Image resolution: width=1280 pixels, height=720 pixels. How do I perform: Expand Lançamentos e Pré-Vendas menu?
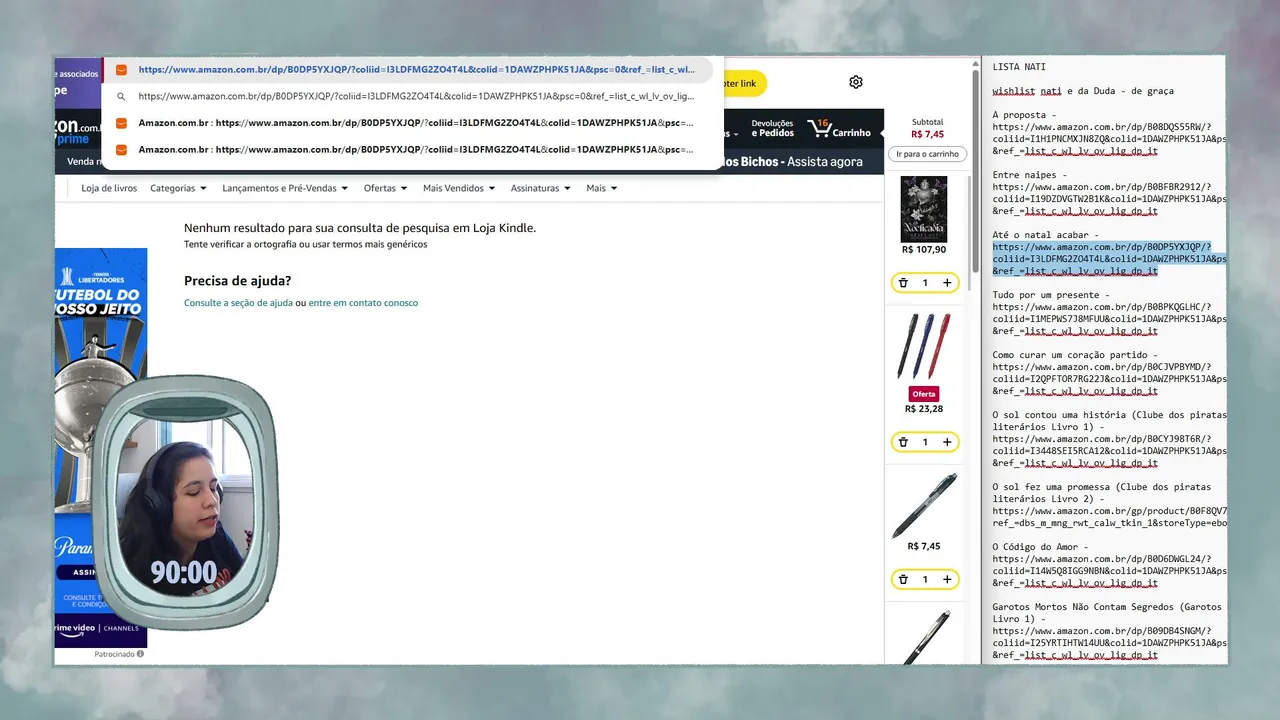285,188
